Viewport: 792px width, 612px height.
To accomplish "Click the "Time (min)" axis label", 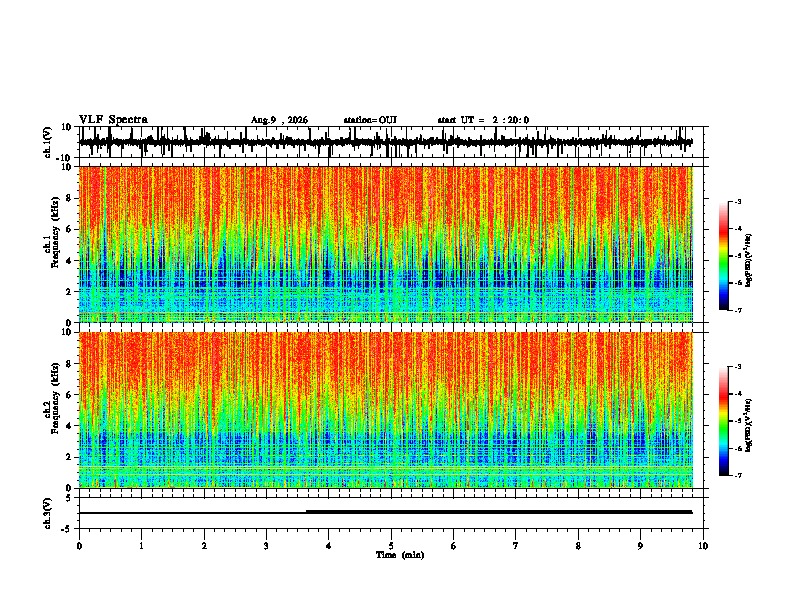I will 400,555.
